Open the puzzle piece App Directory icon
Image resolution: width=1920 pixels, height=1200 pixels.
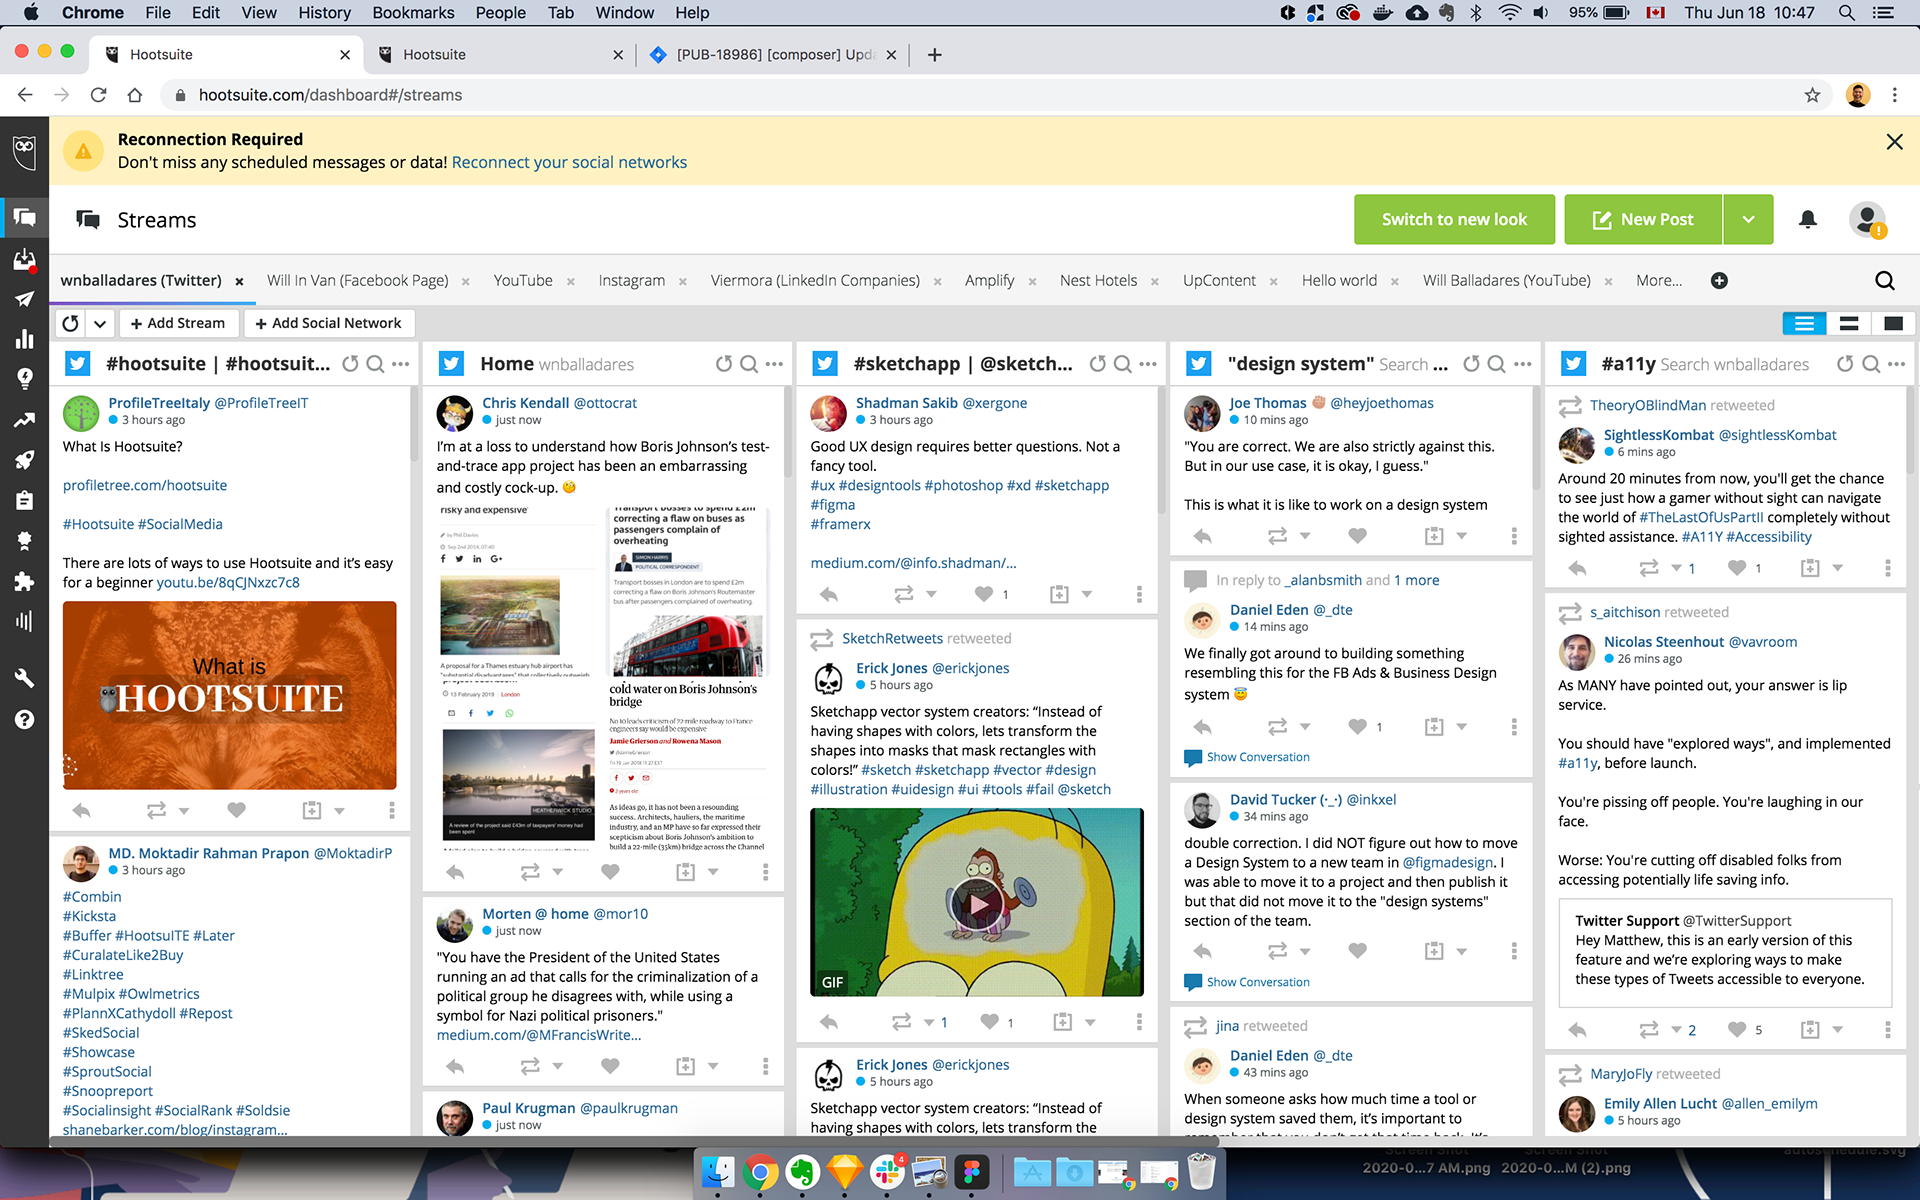24,581
